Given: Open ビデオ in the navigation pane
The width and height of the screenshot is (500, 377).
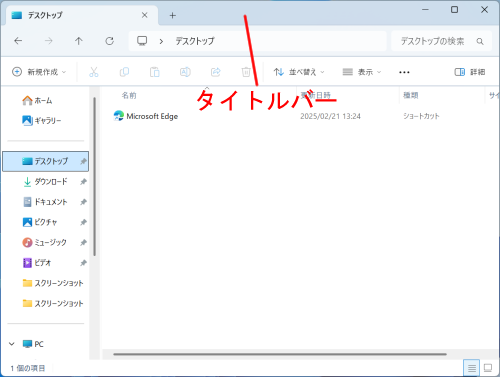Looking at the screenshot, I should pyautogui.click(x=37, y=263).
